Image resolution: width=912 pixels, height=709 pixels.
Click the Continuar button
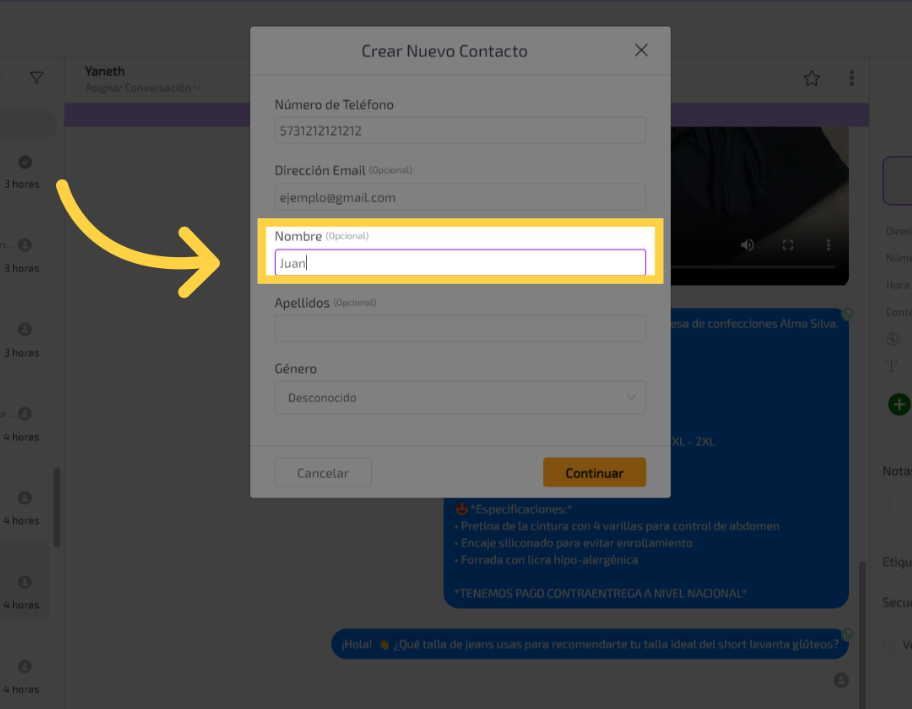[594, 473]
